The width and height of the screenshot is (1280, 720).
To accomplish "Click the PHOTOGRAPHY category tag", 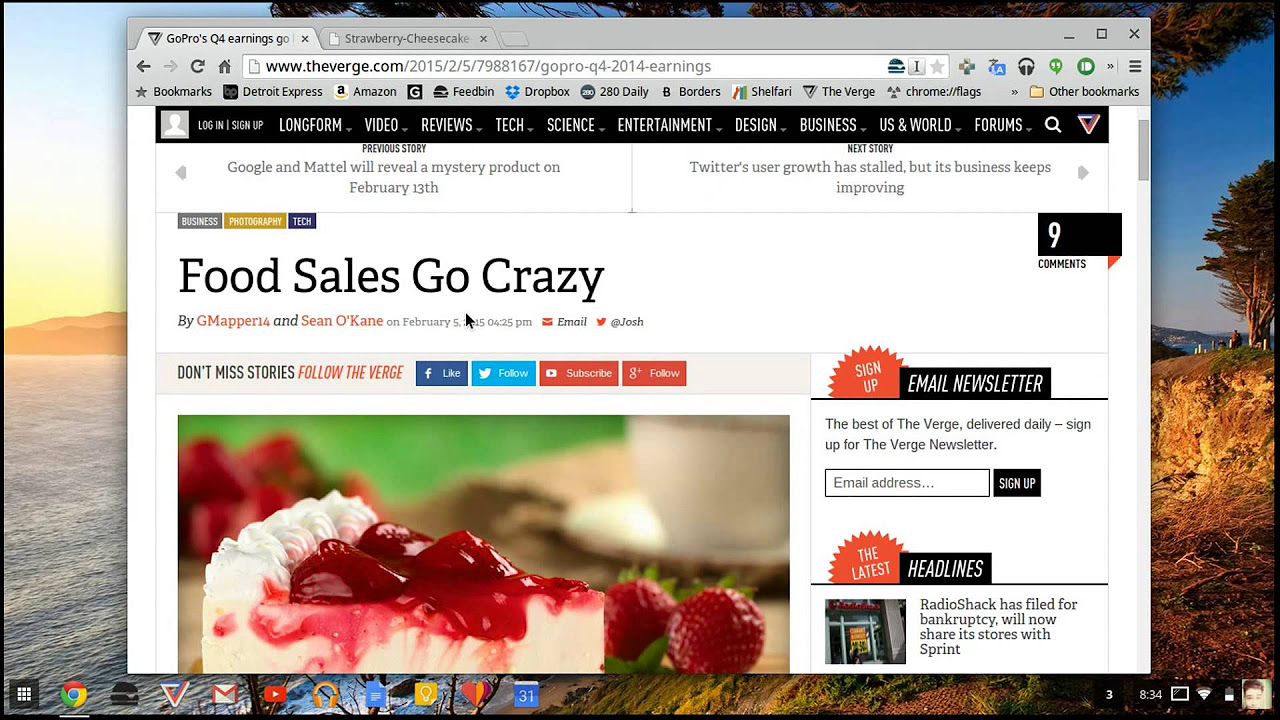I will point(255,221).
